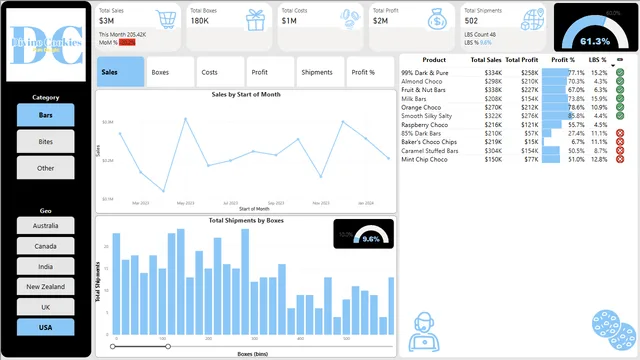Screen dimensions: 640x360
Task: Click the sort arrow under the status column
Action: 613,66
